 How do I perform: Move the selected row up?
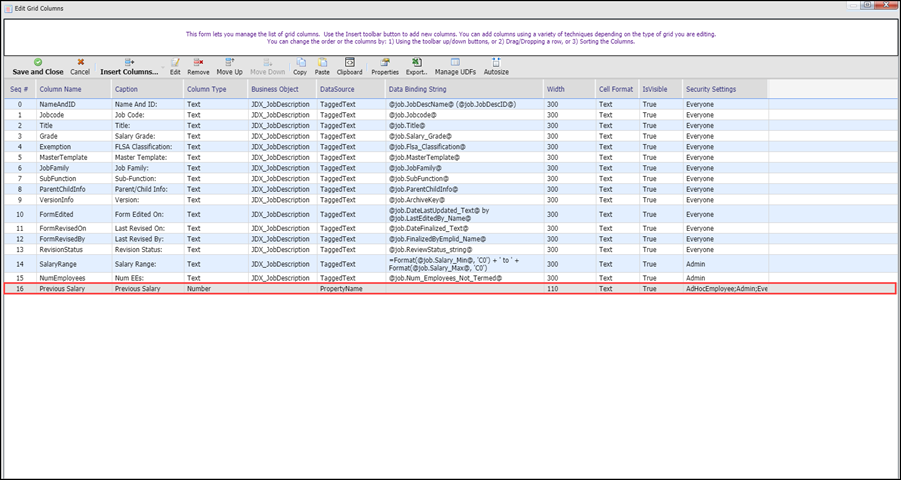pyautogui.click(x=229, y=67)
